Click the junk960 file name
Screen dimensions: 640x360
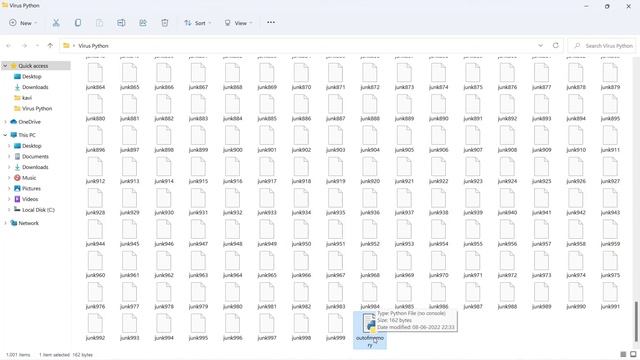(96, 275)
